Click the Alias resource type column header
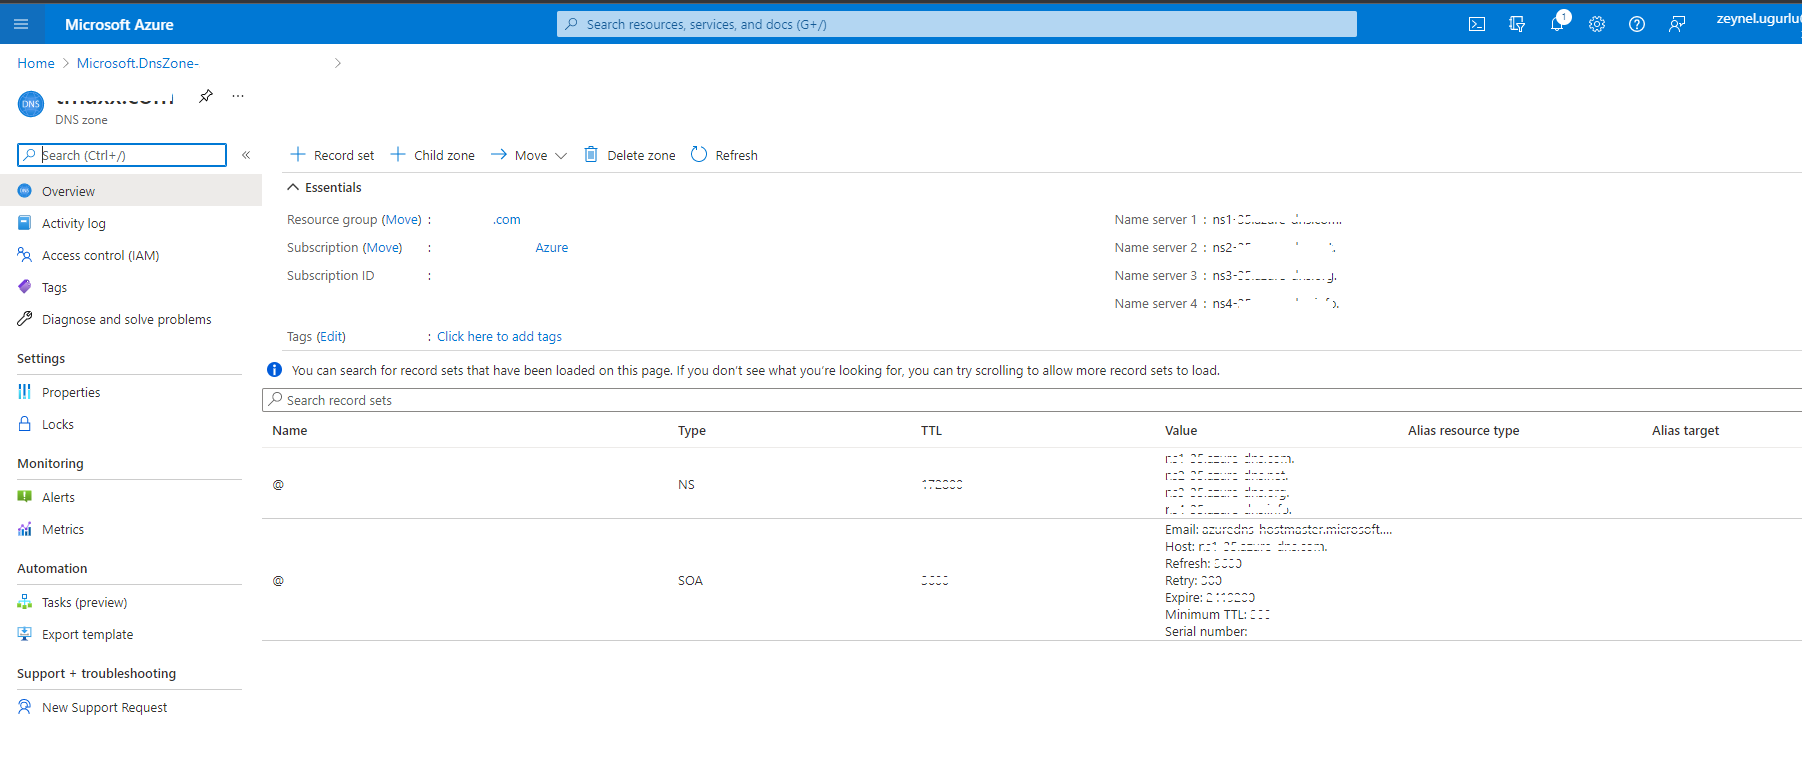This screenshot has height=770, width=1802. [1463, 430]
